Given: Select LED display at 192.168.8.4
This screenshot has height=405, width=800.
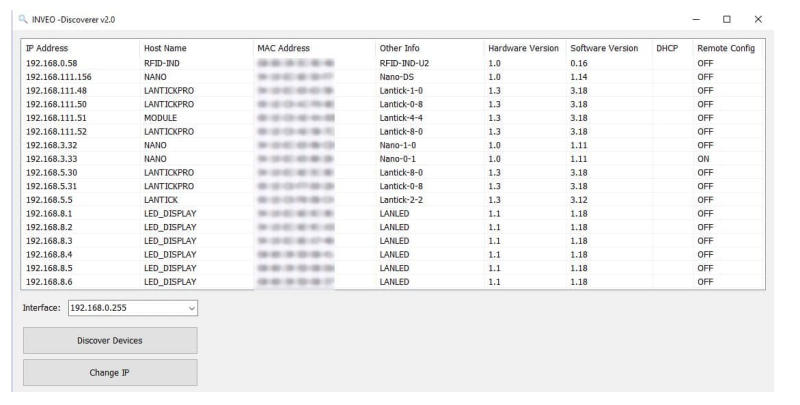Looking at the screenshot, I should [393, 255].
